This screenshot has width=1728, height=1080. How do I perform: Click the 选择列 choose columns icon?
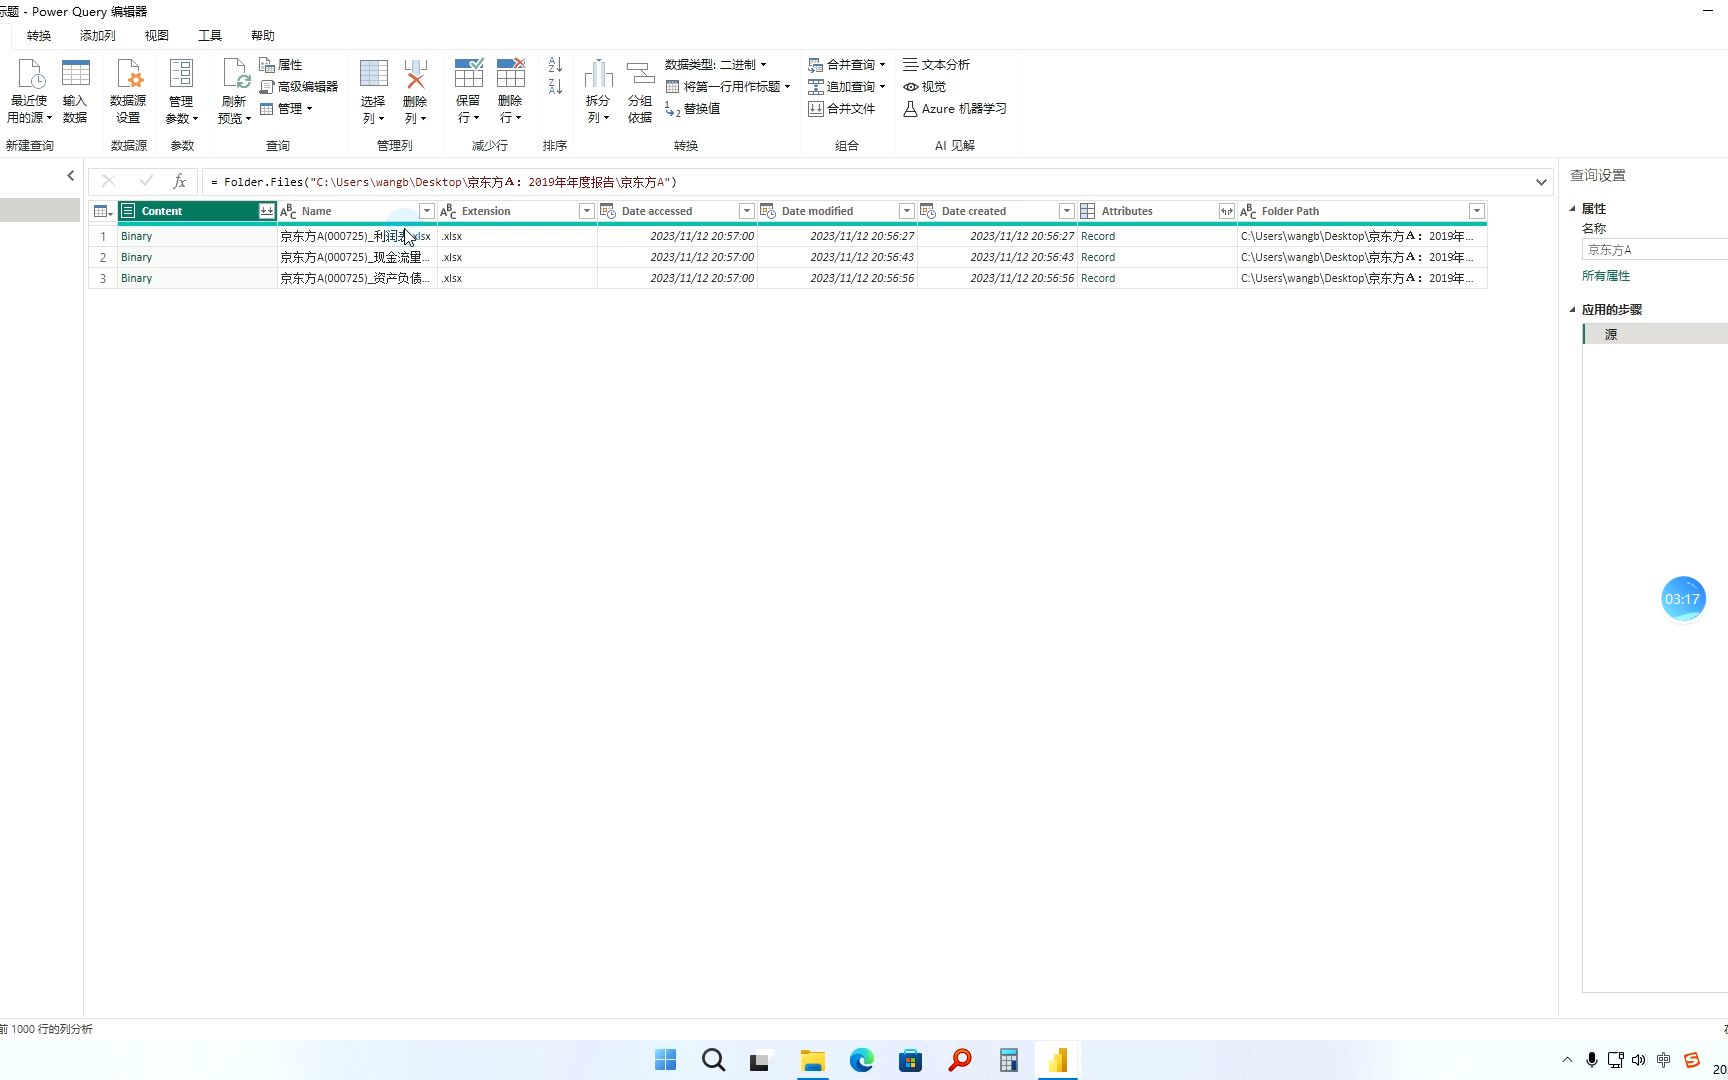pos(373,91)
